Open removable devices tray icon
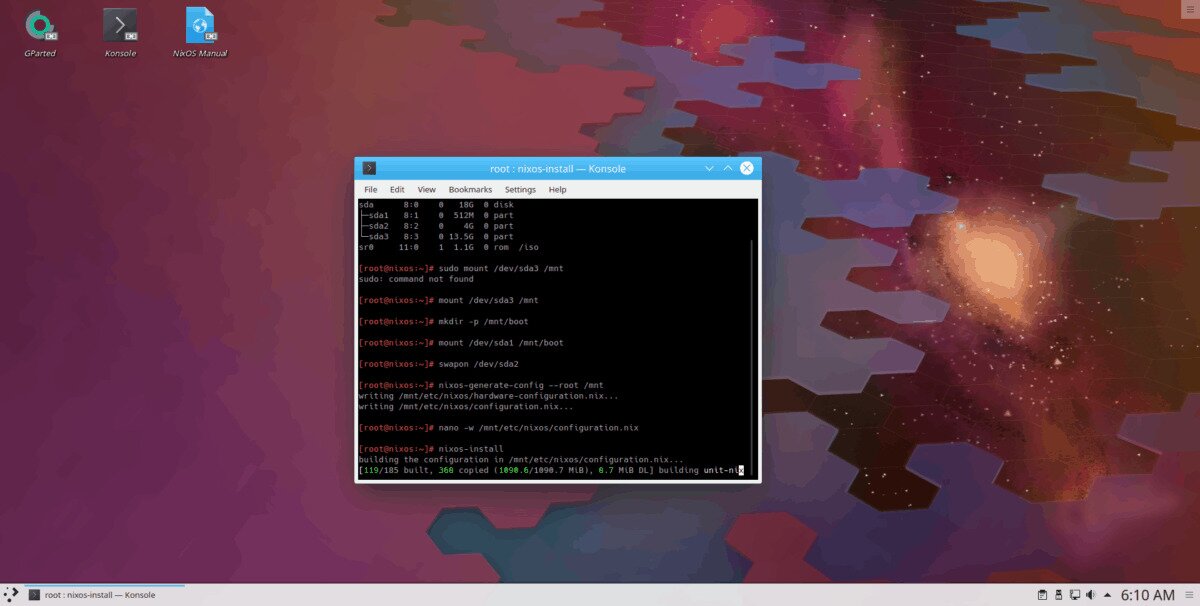The height and width of the screenshot is (606, 1200). 1058,595
